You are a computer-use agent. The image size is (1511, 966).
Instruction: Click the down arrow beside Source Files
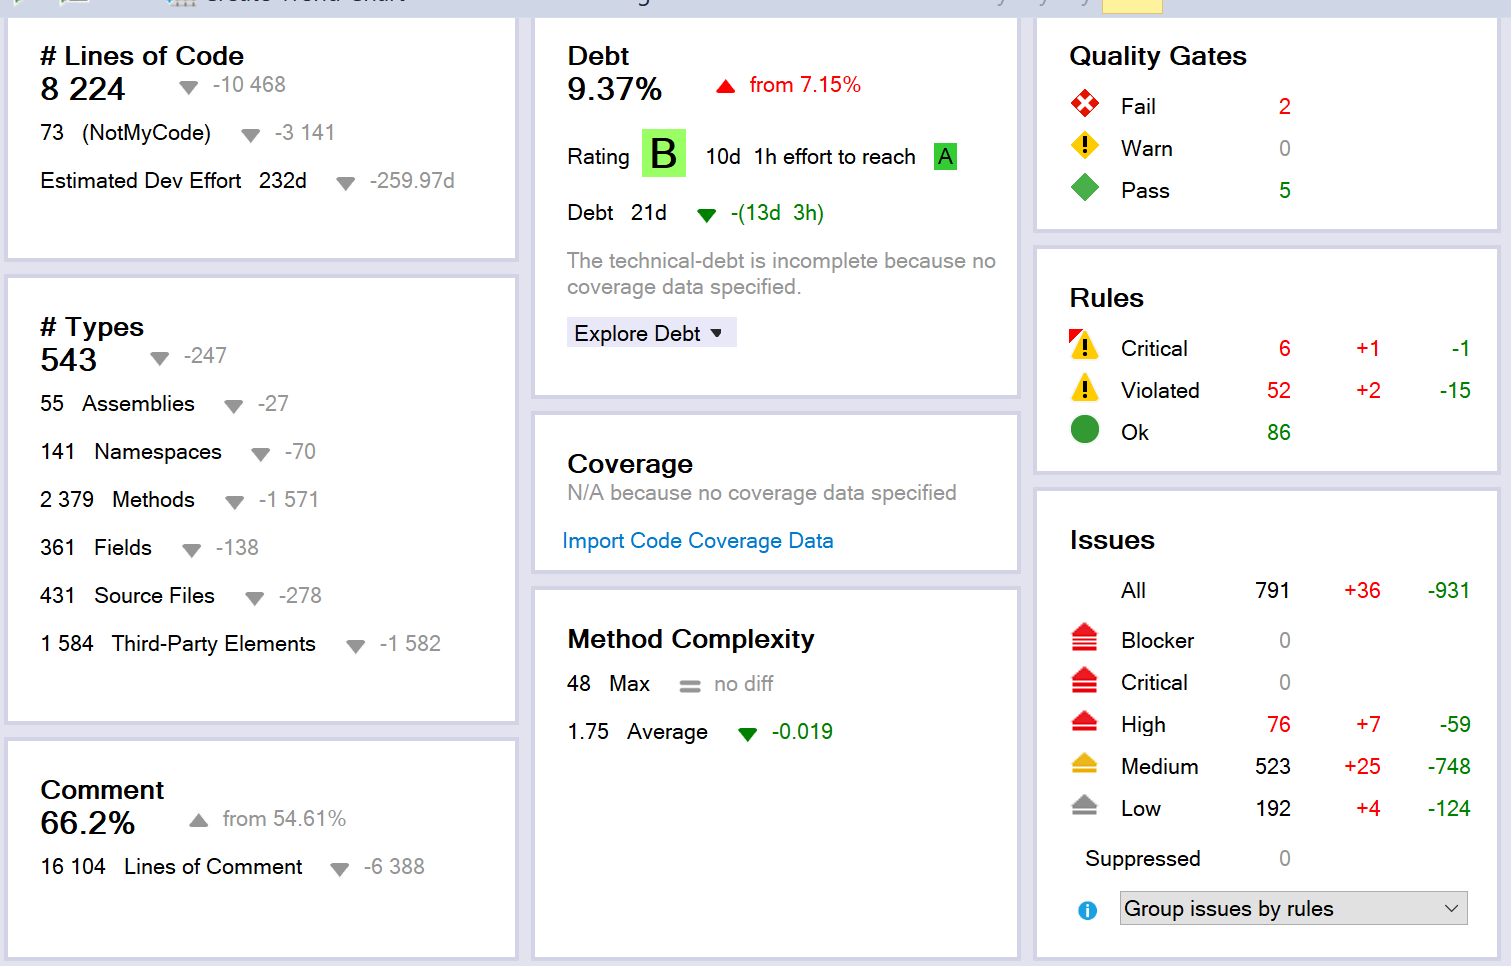[x=254, y=598]
